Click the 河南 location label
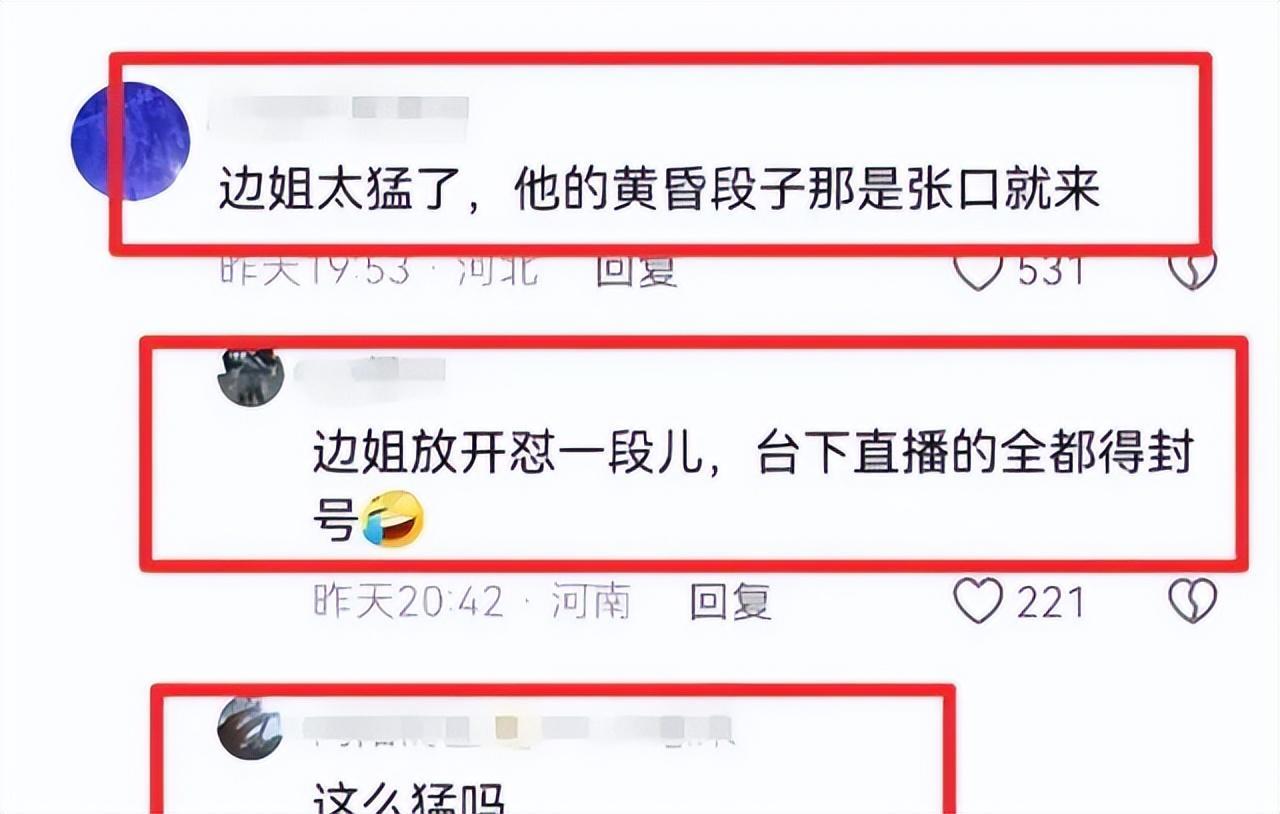1280x814 pixels. [591, 602]
